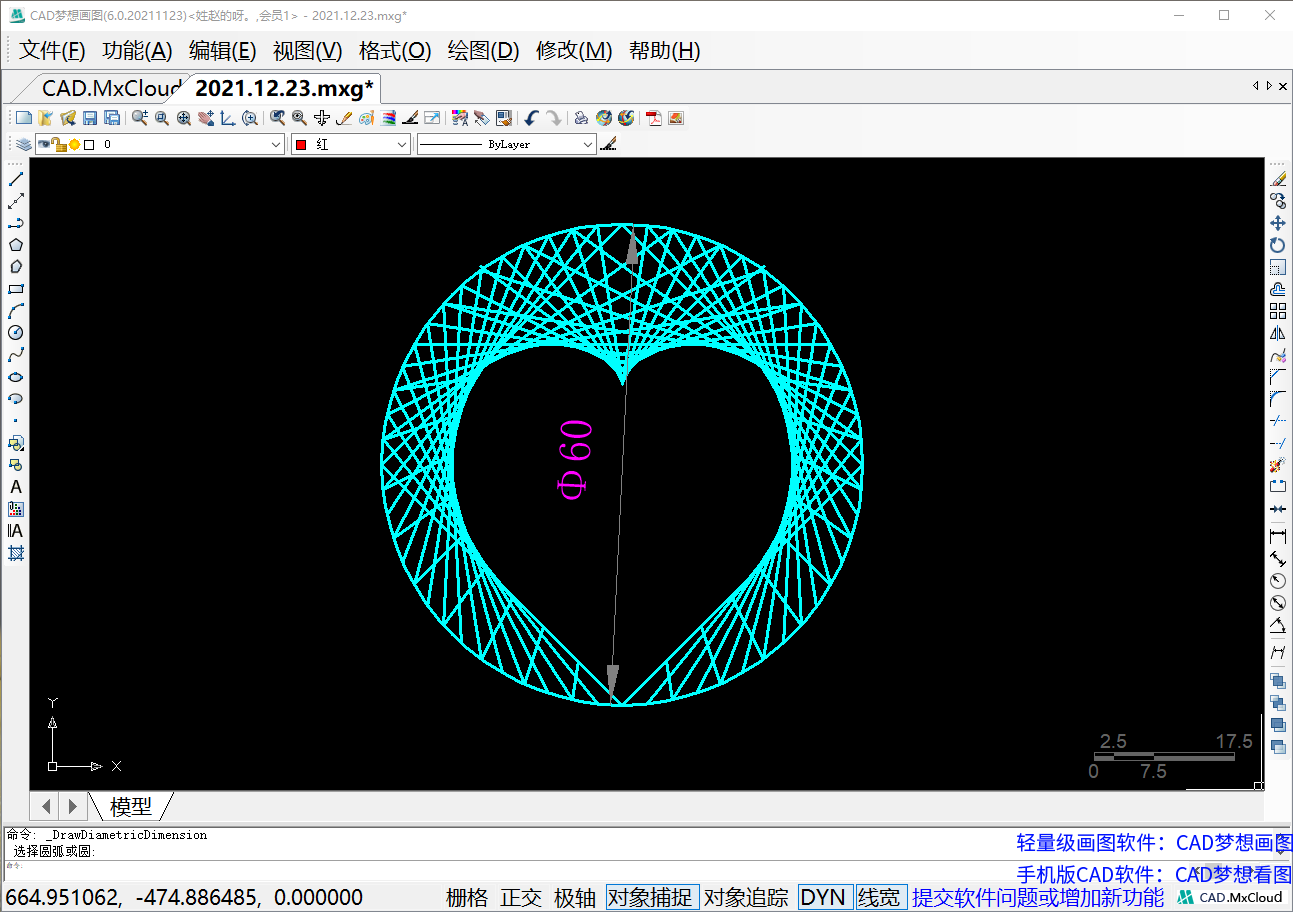Viewport: 1293px width, 912px height.
Task: Activate the Rotate tool
Action: [x=1278, y=245]
